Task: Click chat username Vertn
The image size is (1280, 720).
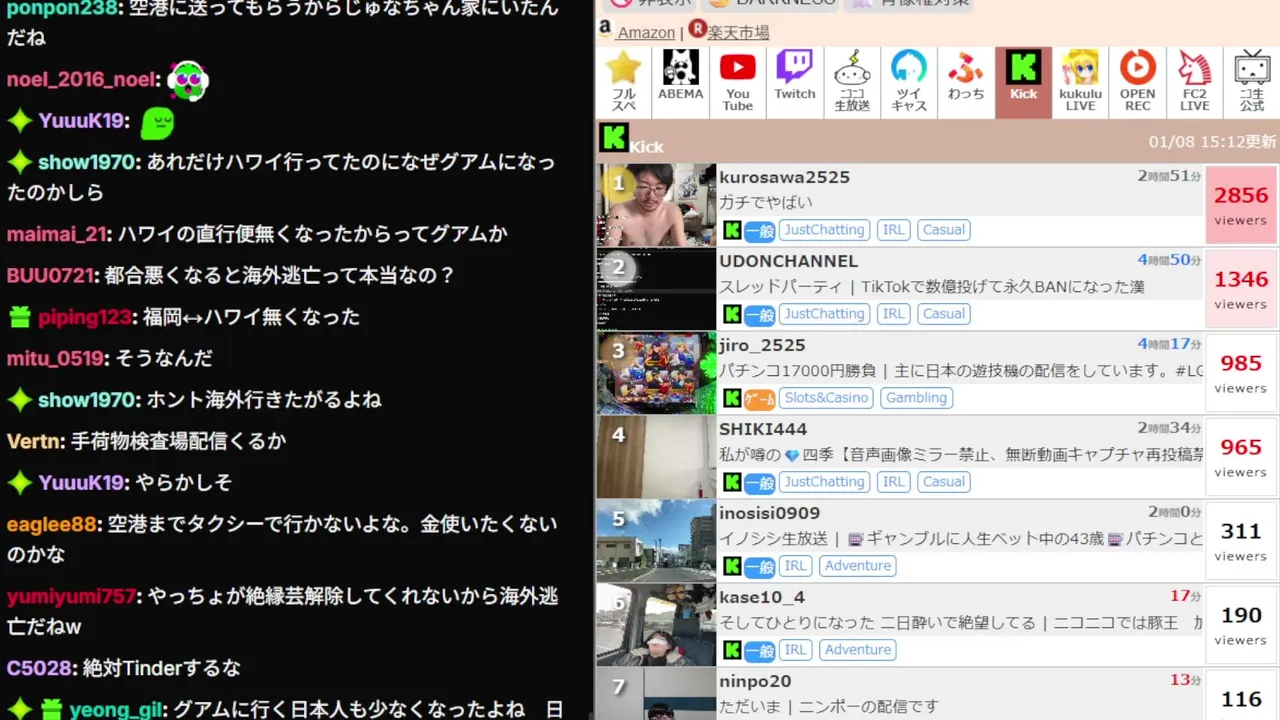Action: [x=35, y=441]
